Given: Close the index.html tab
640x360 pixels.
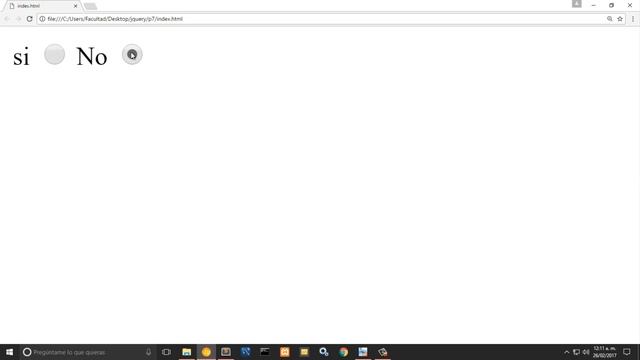Looking at the screenshot, I should tap(76, 6).
